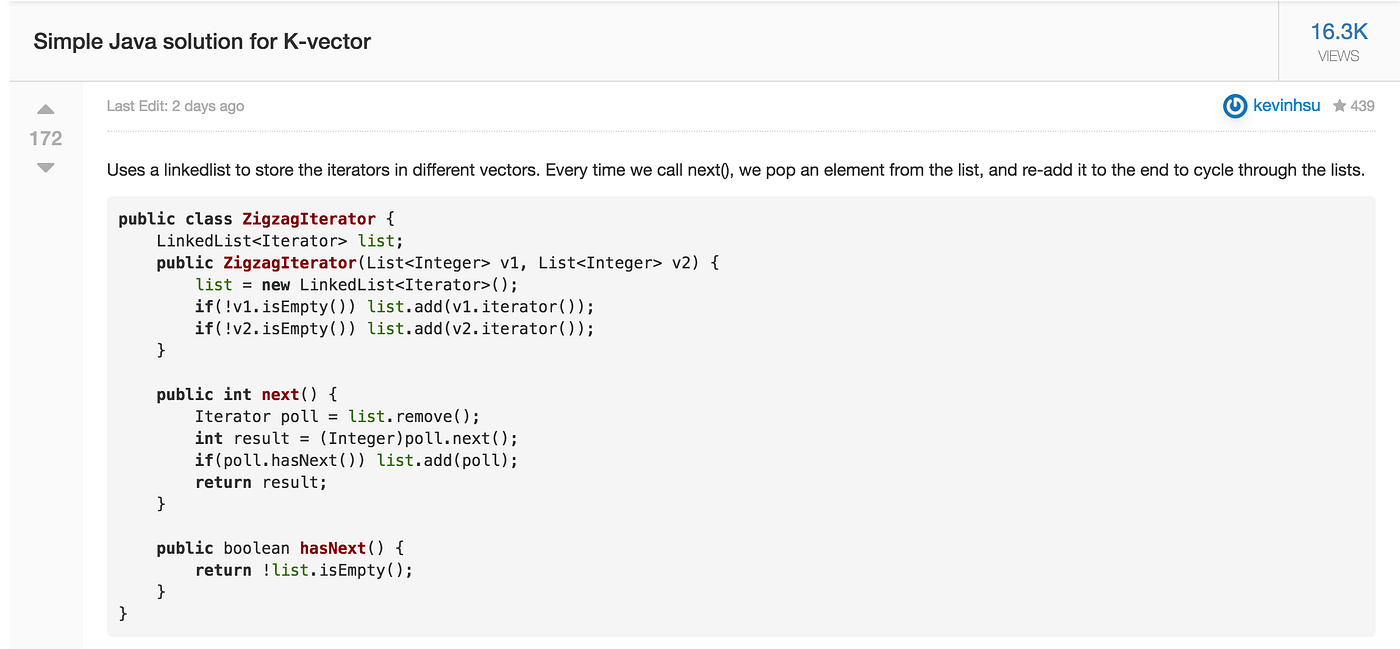Click the 439 star count number
The width and height of the screenshot is (1400, 649).
point(1362,105)
